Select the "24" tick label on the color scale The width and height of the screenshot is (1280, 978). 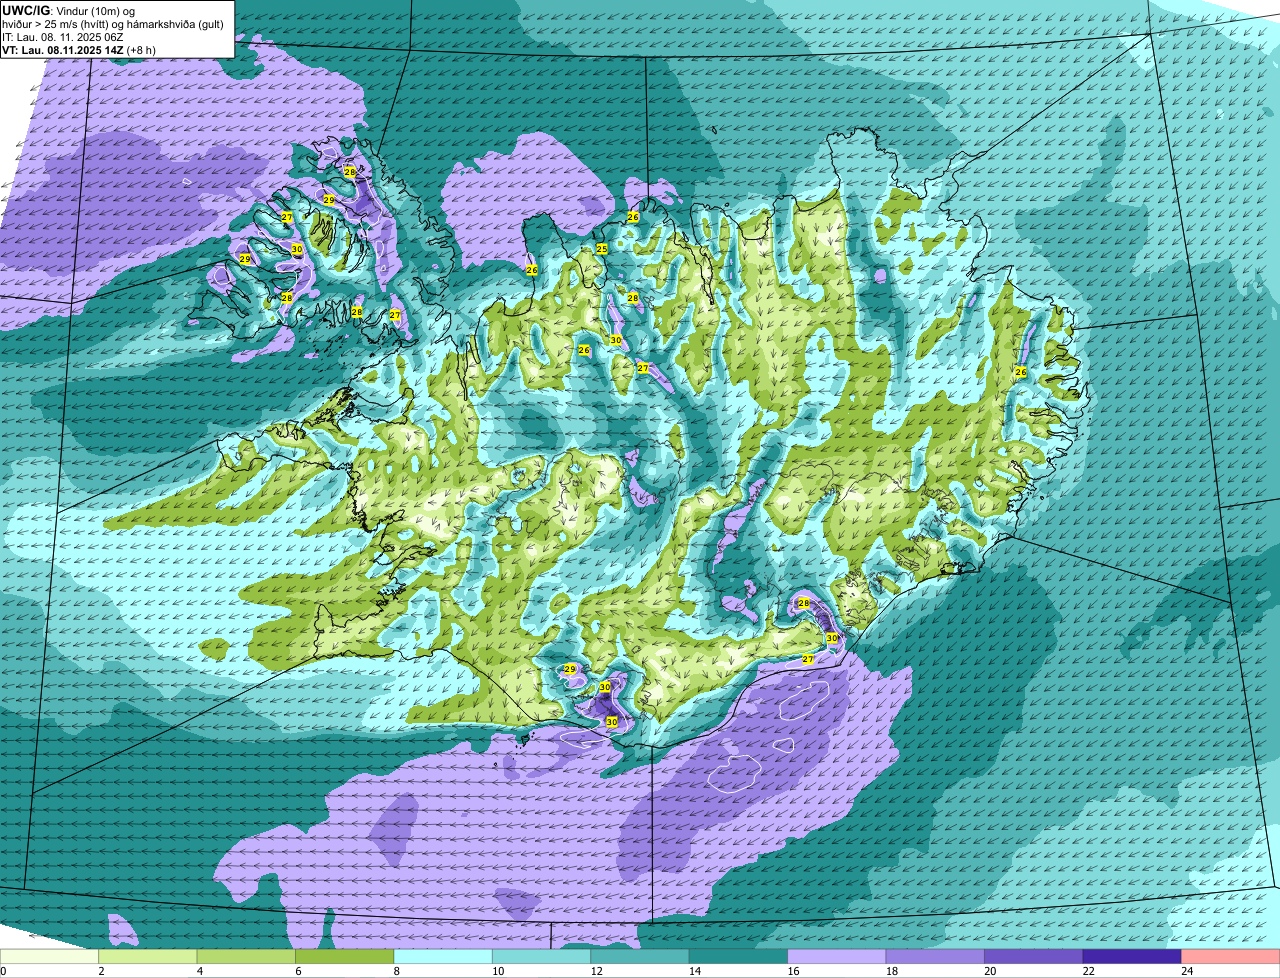pos(1187,970)
